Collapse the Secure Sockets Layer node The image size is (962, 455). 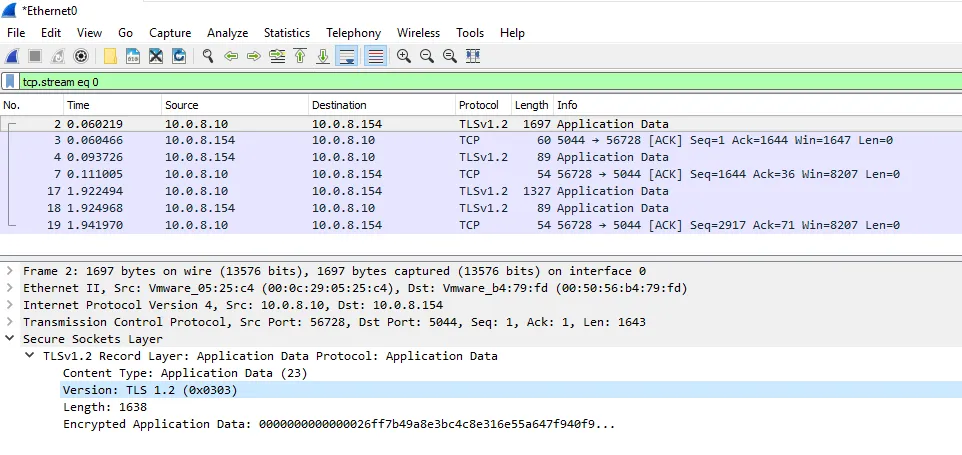(x=9, y=338)
